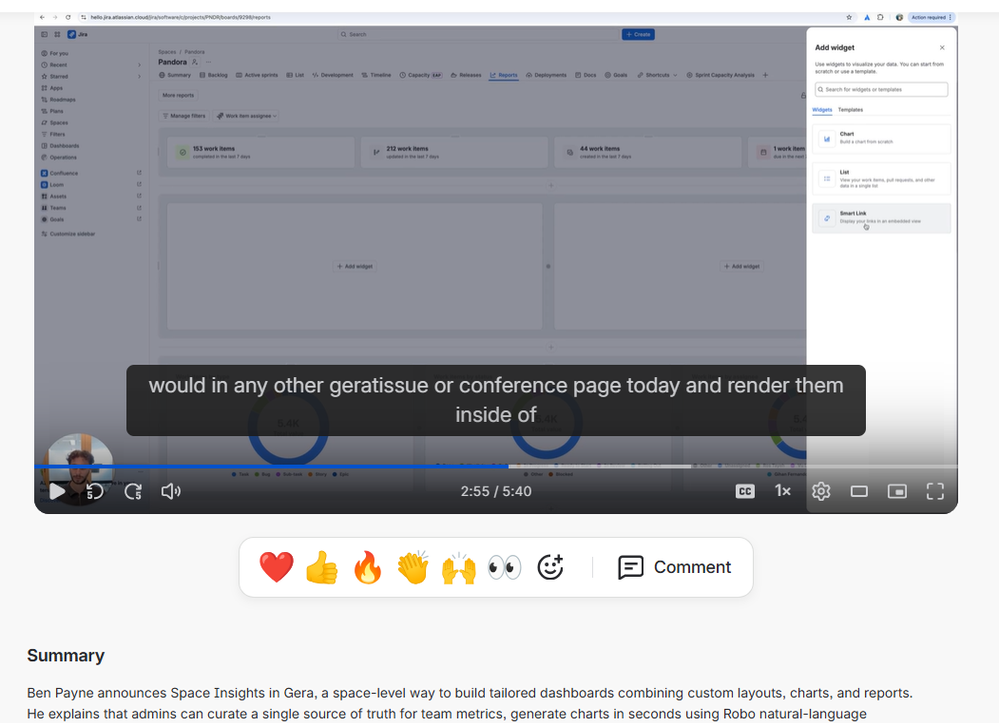Open the Releases tab
Viewport: 999px width, 723px height.
pyautogui.click(x=466, y=75)
